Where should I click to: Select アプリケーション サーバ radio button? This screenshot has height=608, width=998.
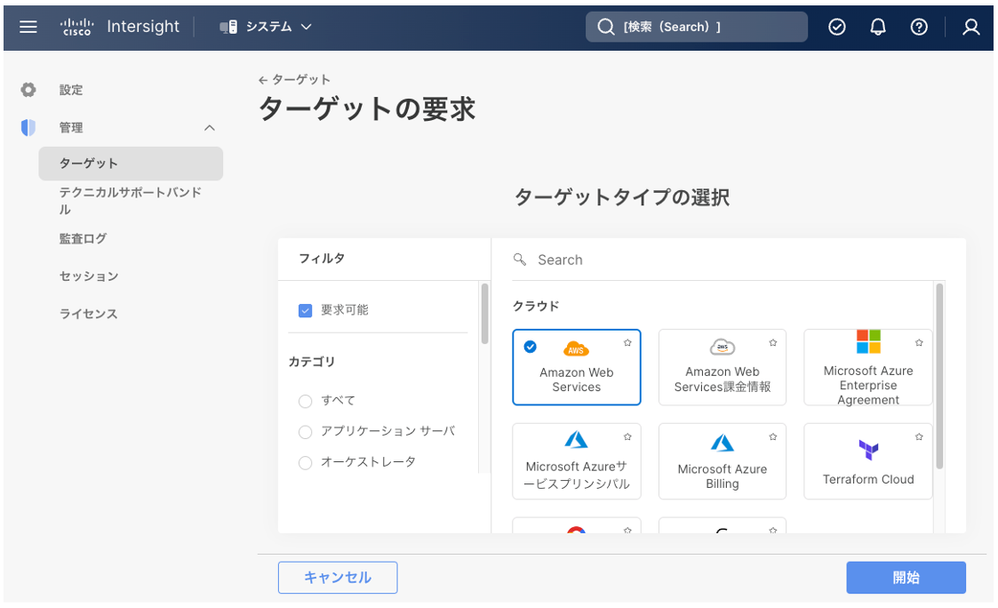coord(306,432)
